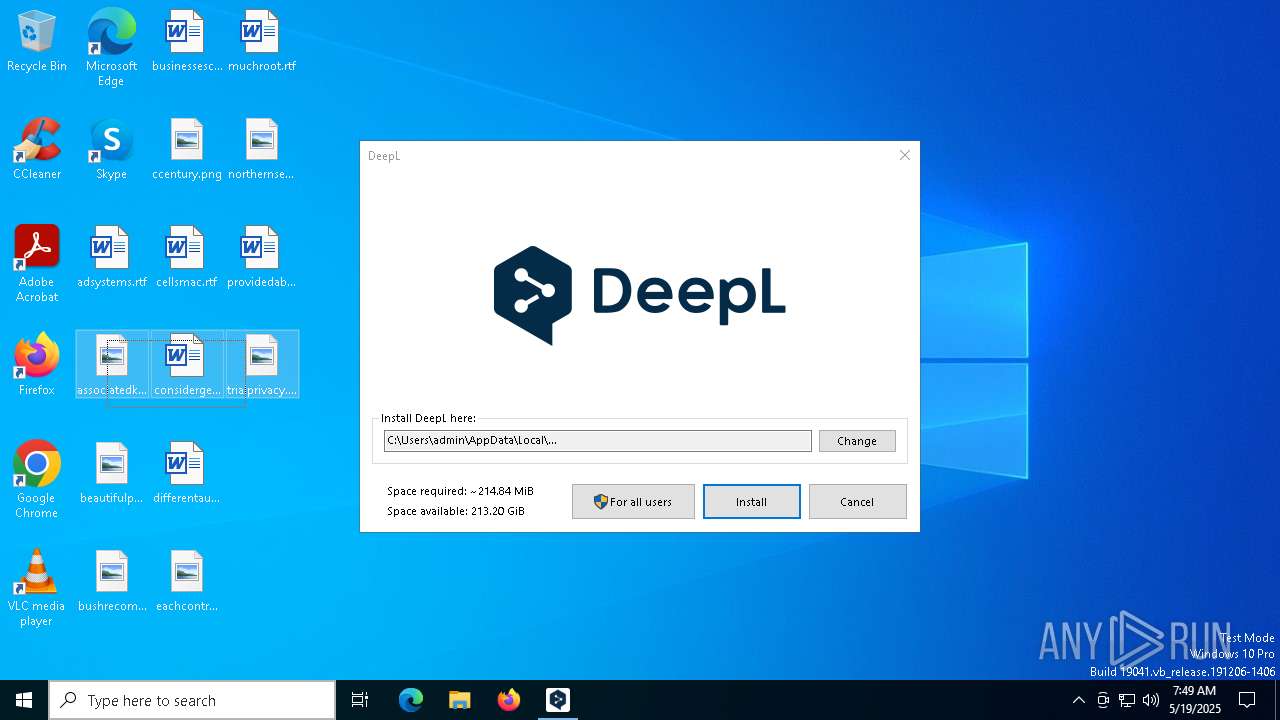Viewport: 1280px width, 720px height.
Task: Select the associatedk... image file
Action: (112, 365)
